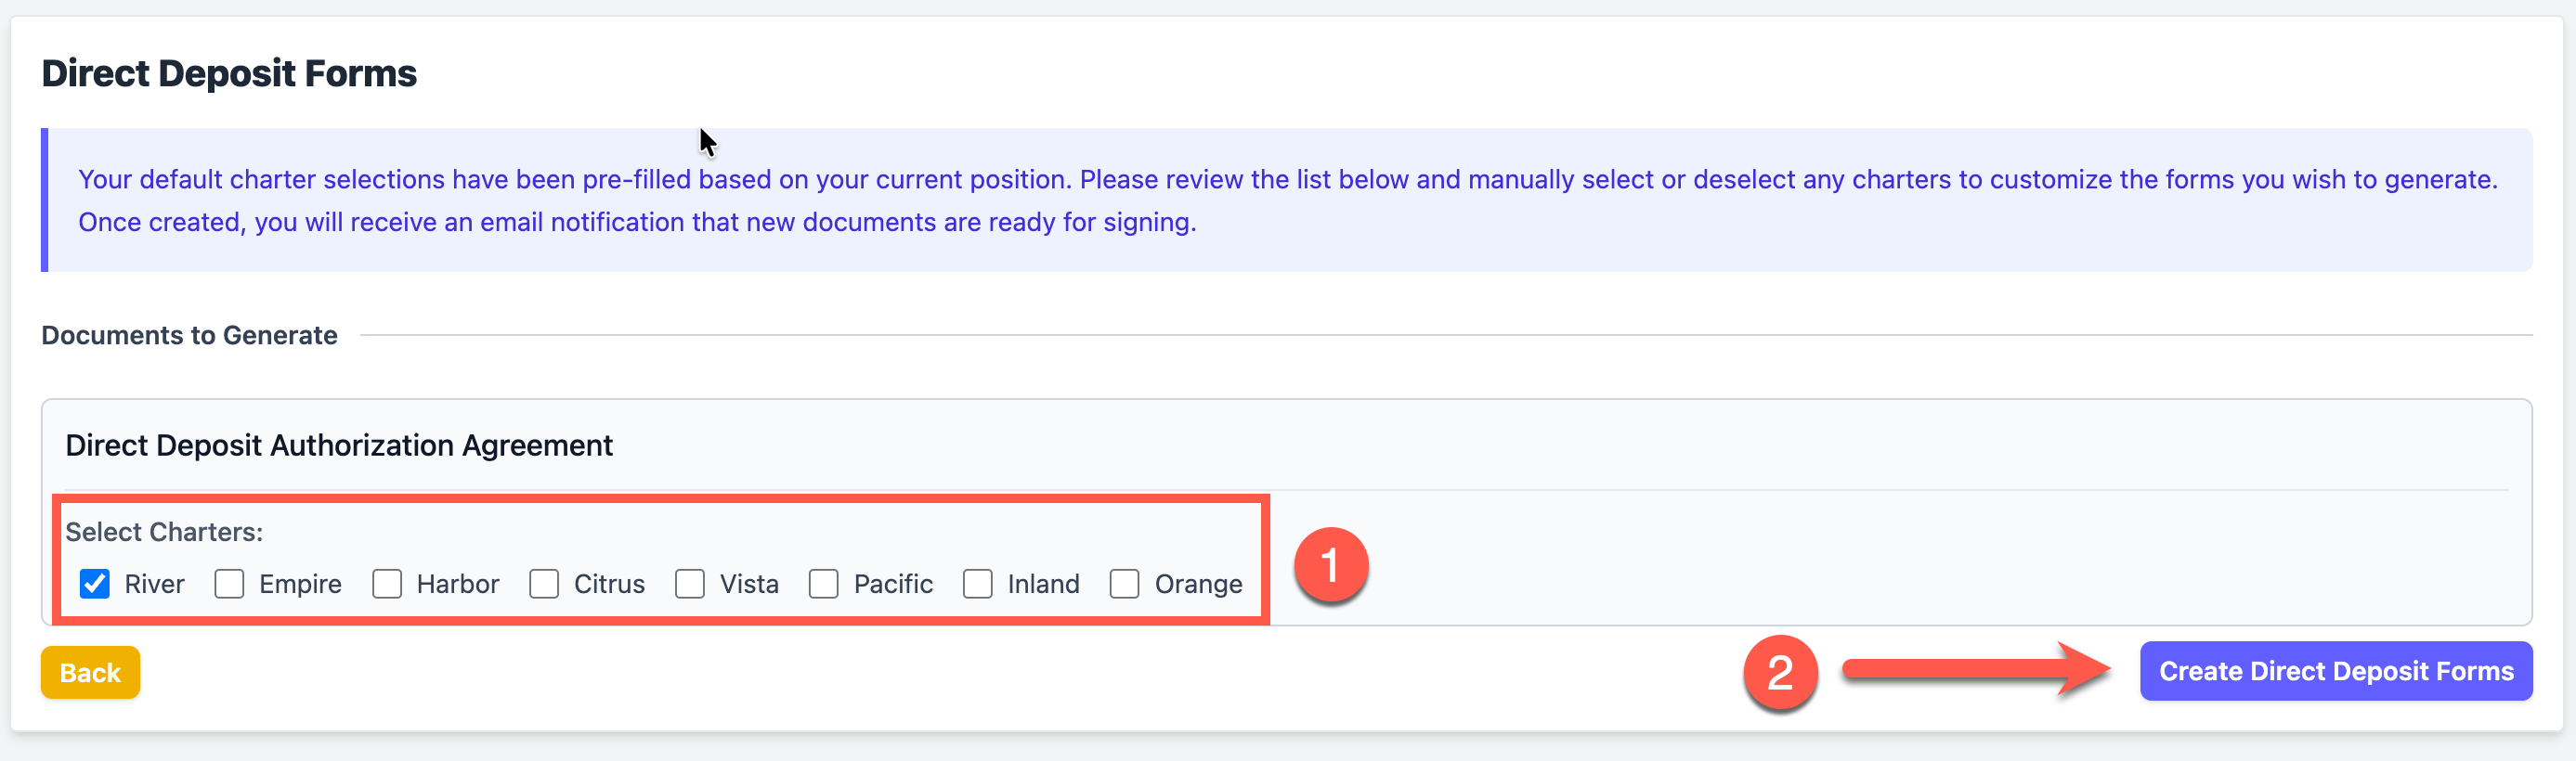
Task: Uncheck the River charter checkbox
Action: coord(95,583)
